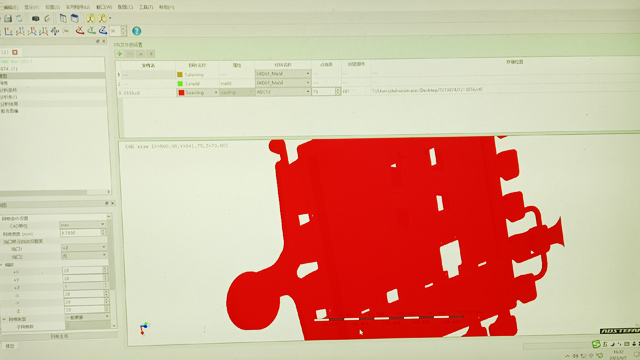Click the float icon of the upper left panel
The image size is (640, 360).
click(98, 41)
